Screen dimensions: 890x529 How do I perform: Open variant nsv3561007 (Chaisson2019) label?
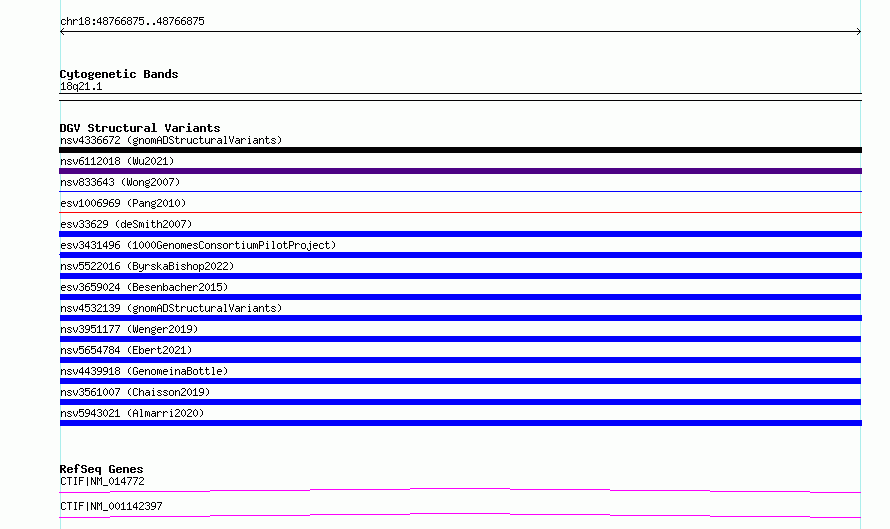coord(135,392)
